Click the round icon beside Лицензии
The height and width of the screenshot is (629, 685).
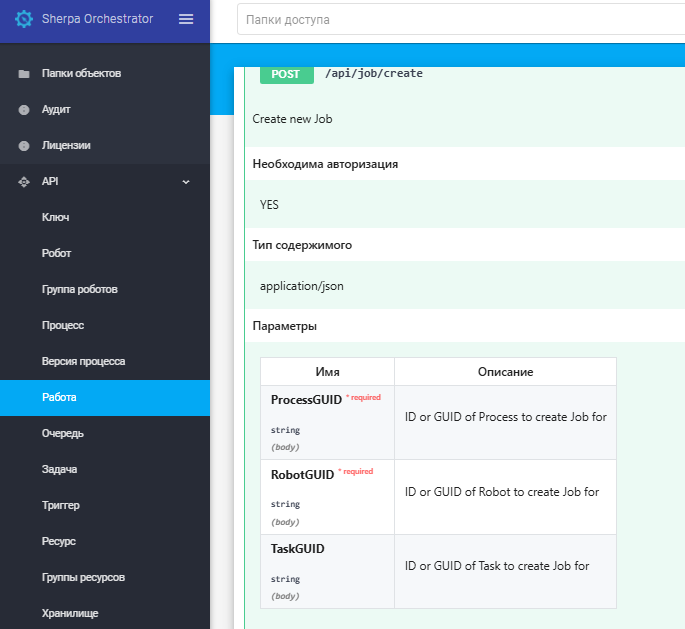click(24, 146)
